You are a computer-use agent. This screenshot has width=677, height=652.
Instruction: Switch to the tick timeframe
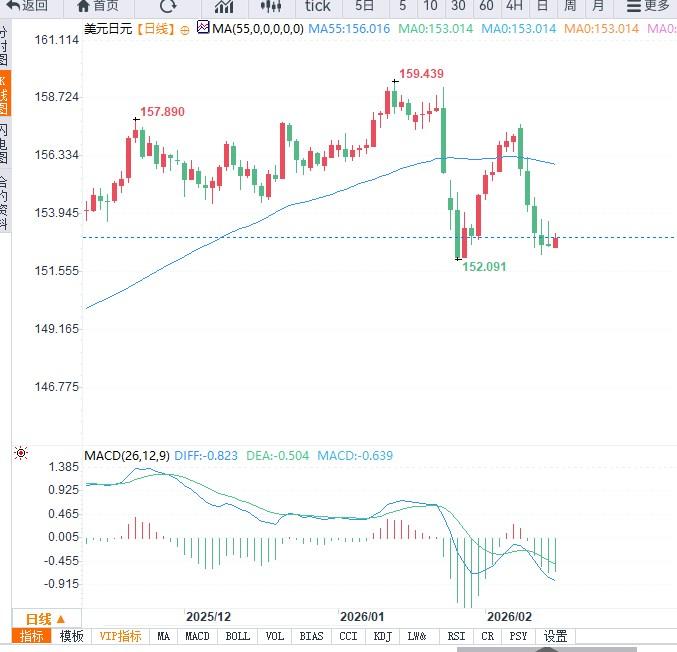coord(317,6)
